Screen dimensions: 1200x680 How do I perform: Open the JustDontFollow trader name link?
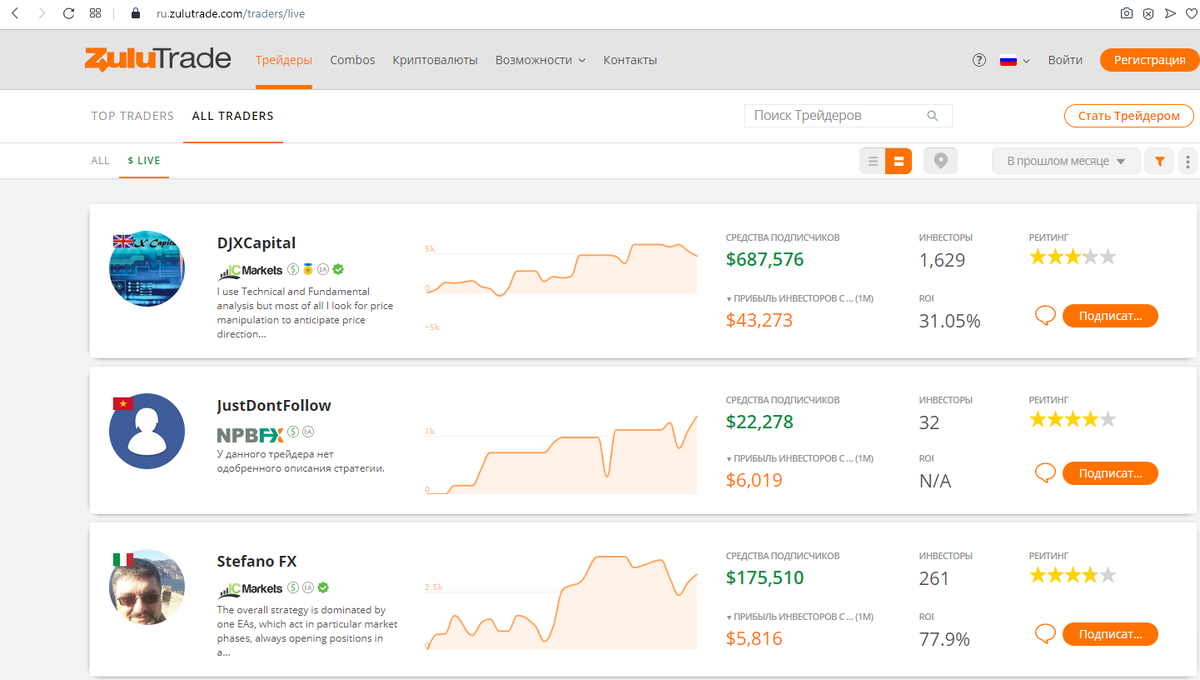274,405
